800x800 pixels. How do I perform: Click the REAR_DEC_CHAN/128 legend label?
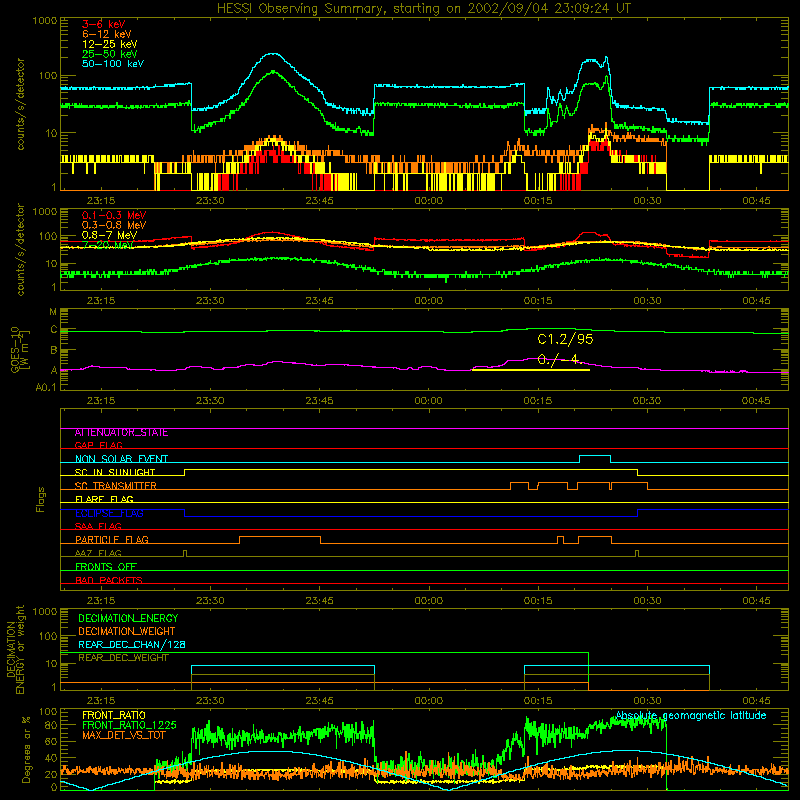point(132,645)
